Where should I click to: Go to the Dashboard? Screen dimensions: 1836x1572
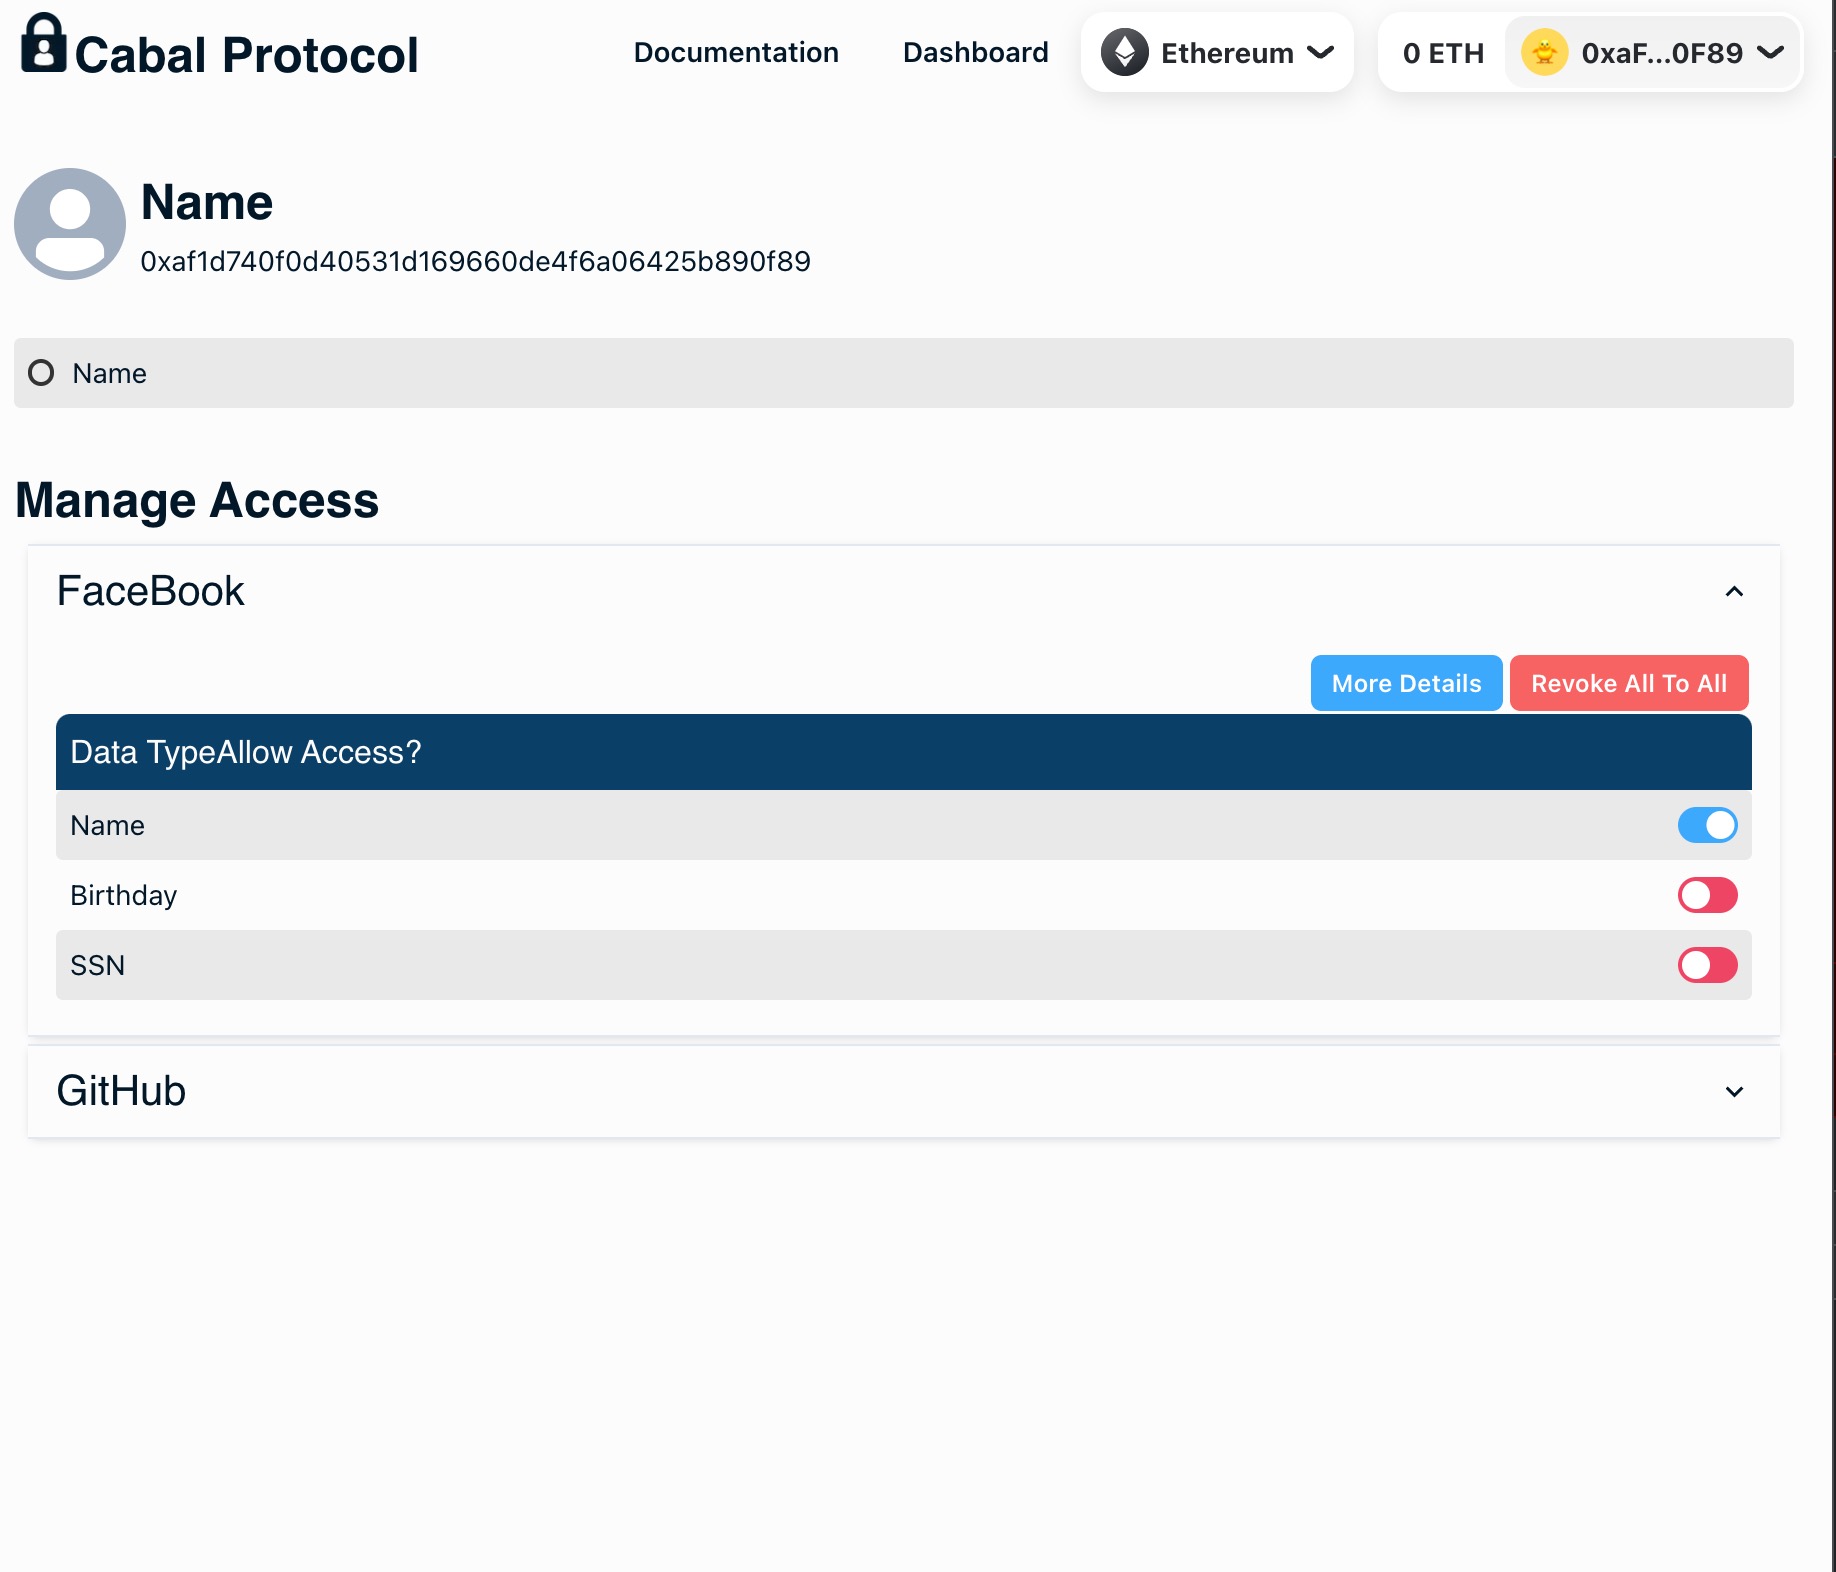[975, 52]
